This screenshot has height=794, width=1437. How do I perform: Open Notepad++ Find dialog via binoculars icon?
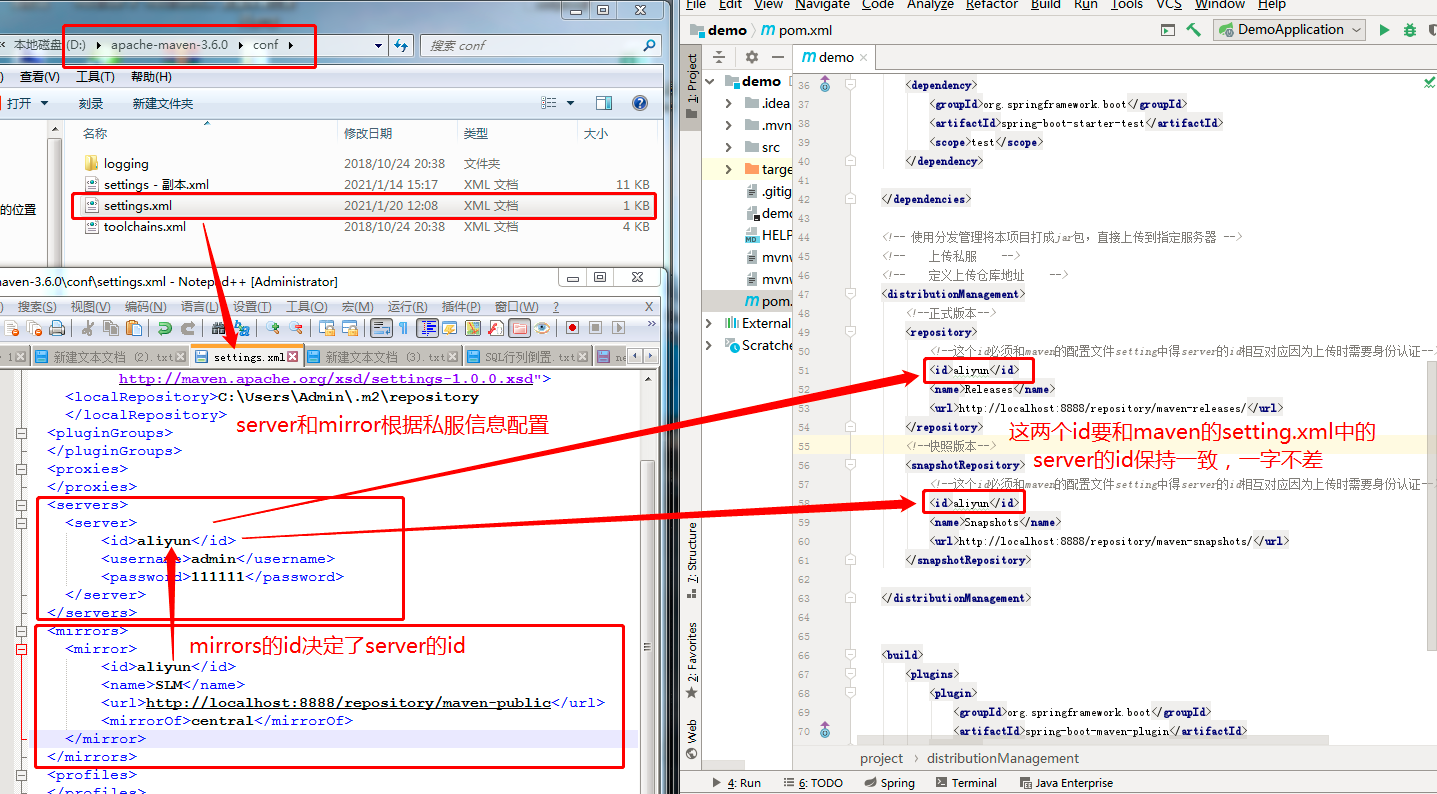pyautogui.click(x=216, y=330)
